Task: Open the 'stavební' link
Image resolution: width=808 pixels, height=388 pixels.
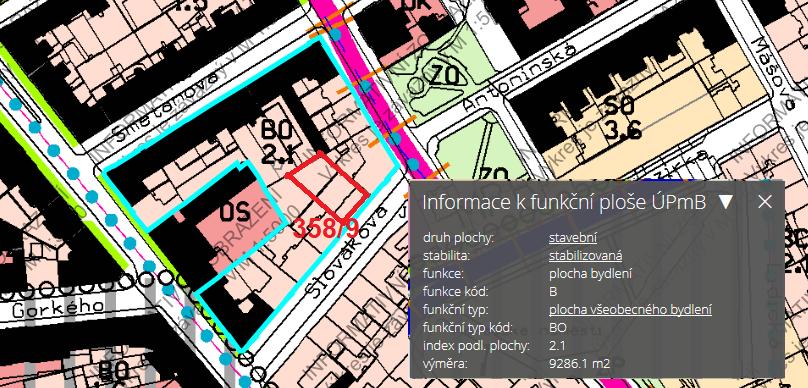Action: pos(573,238)
